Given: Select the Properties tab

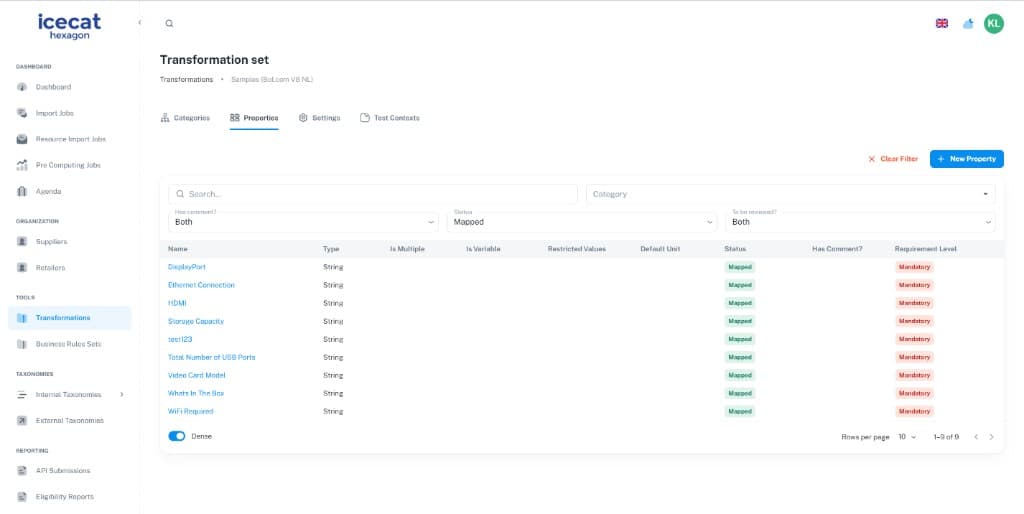Looking at the screenshot, I should (254, 118).
